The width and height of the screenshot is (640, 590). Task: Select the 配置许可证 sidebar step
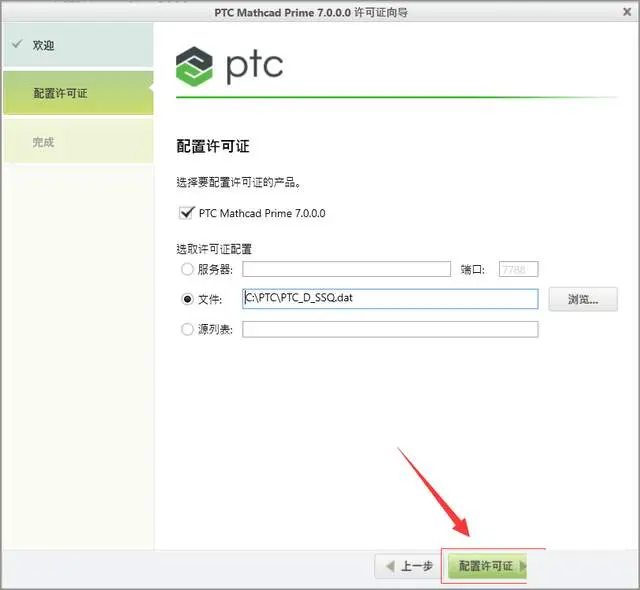tap(78, 93)
